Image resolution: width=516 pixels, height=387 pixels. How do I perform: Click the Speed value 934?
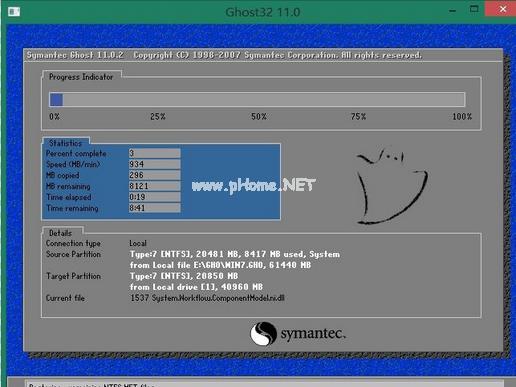(155, 164)
